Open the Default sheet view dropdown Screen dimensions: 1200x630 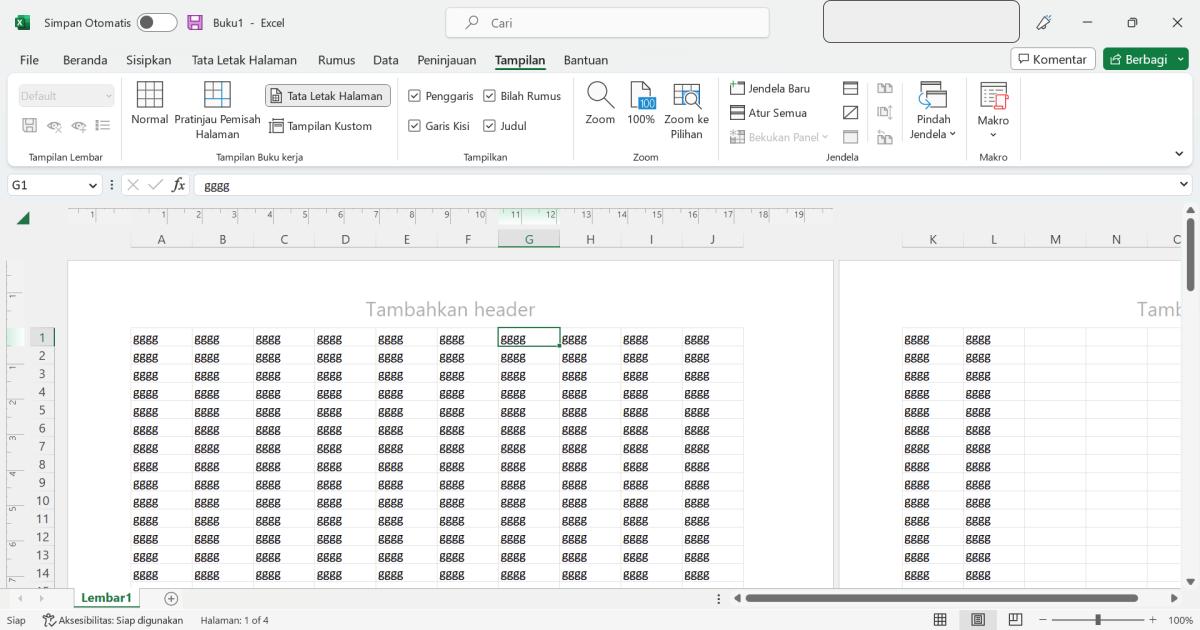pyautogui.click(x=67, y=96)
